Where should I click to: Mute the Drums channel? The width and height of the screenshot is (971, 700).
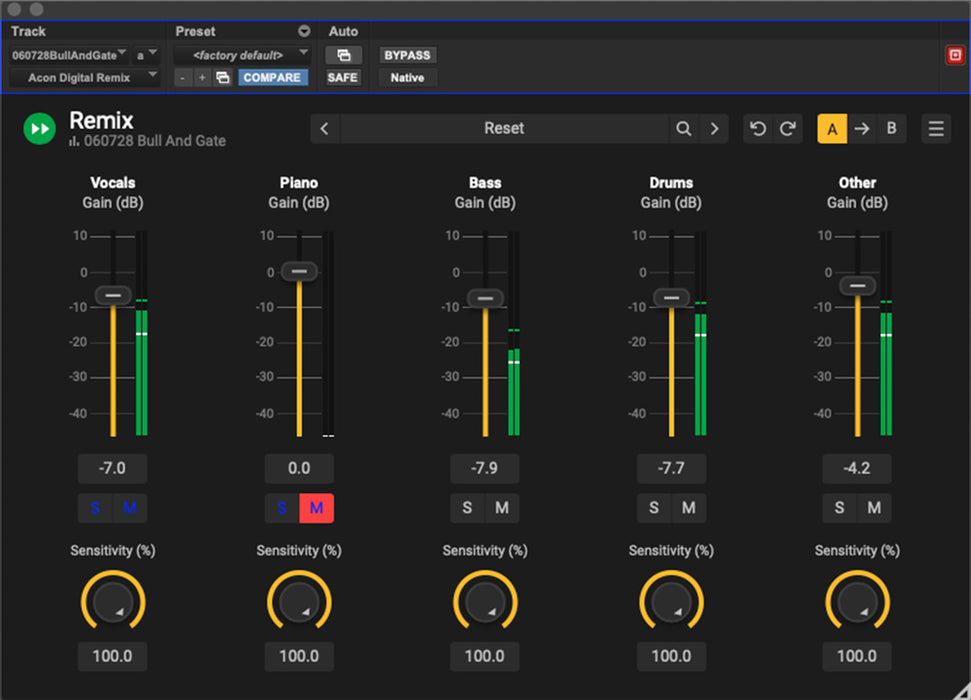(x=688, y=508)
